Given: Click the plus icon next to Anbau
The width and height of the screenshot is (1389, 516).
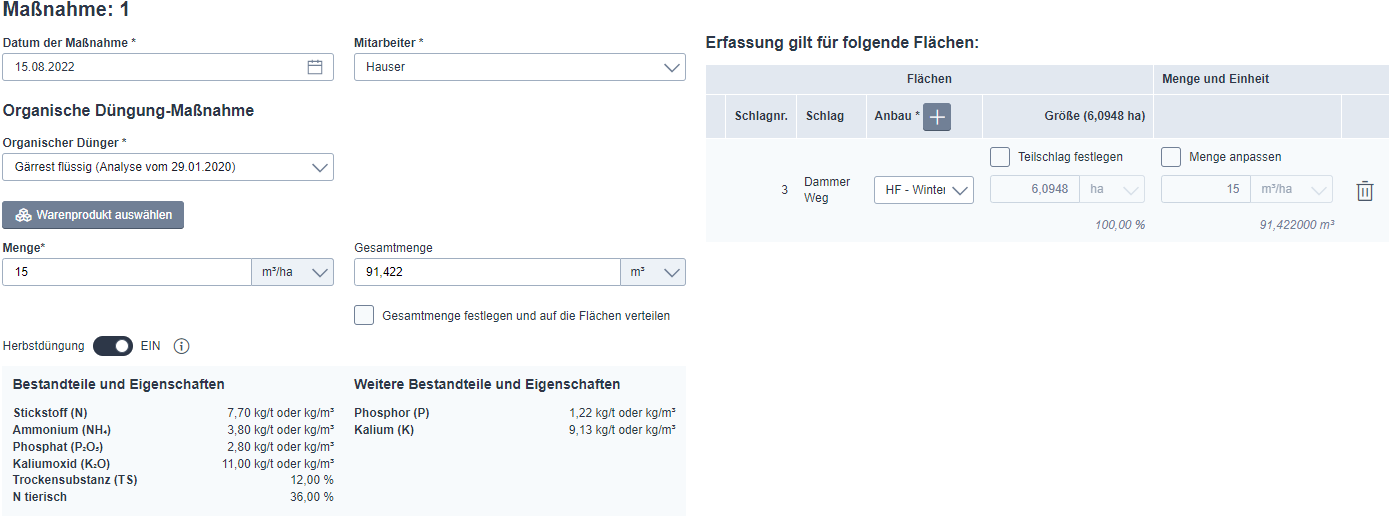Looking at the screenshot, I should coord(937,117).
